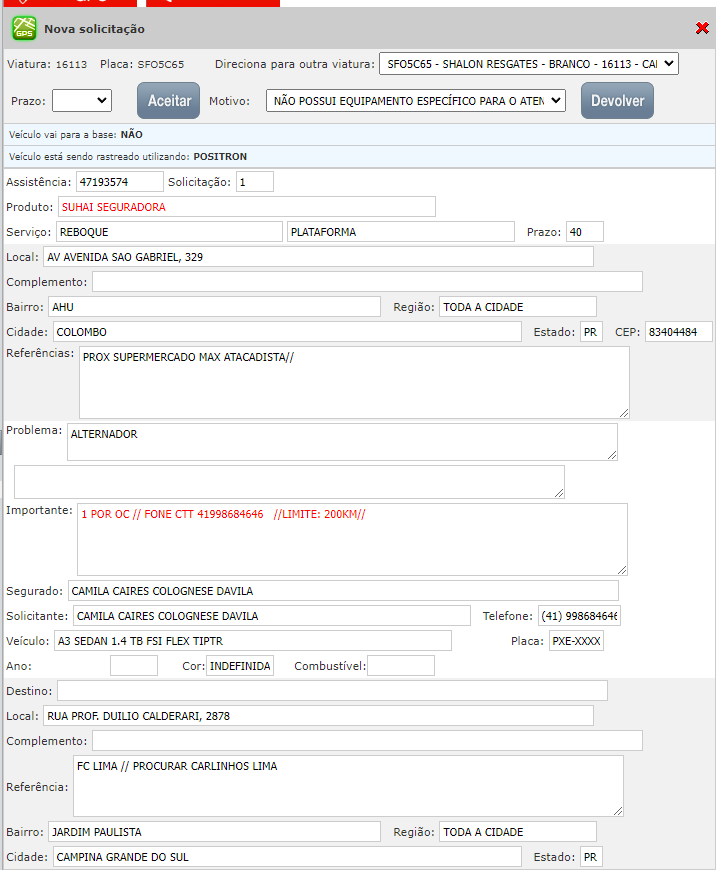Expand the Prazo dropdown
Screen dimensions: 716x870
tap(82, 100)
